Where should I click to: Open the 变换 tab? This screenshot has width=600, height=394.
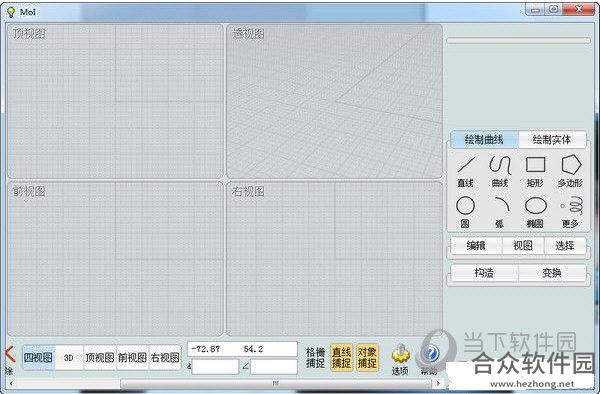pyautogui.click(x=552, y=273)
